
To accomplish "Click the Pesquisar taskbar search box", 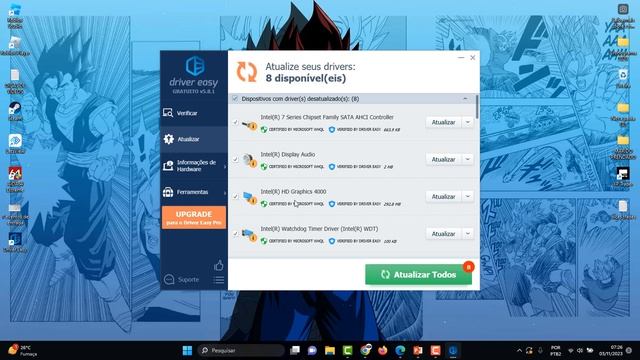I will (x=241, y=350).
